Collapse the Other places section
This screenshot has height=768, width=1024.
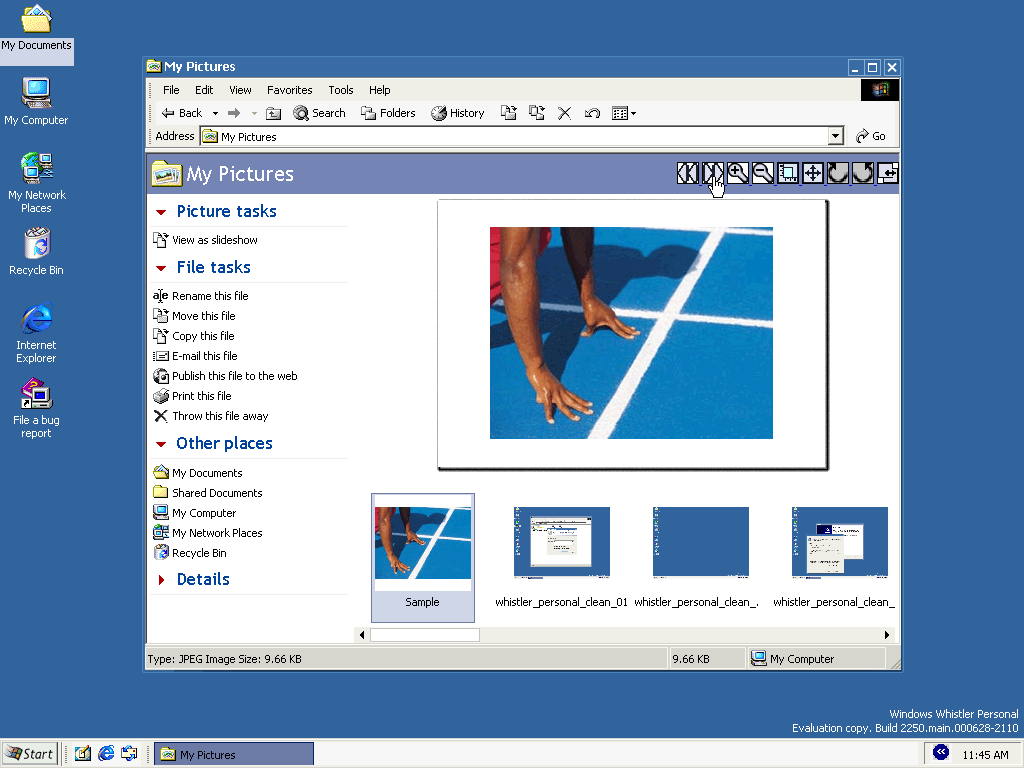pyautogui.click(x=161, y=444)
